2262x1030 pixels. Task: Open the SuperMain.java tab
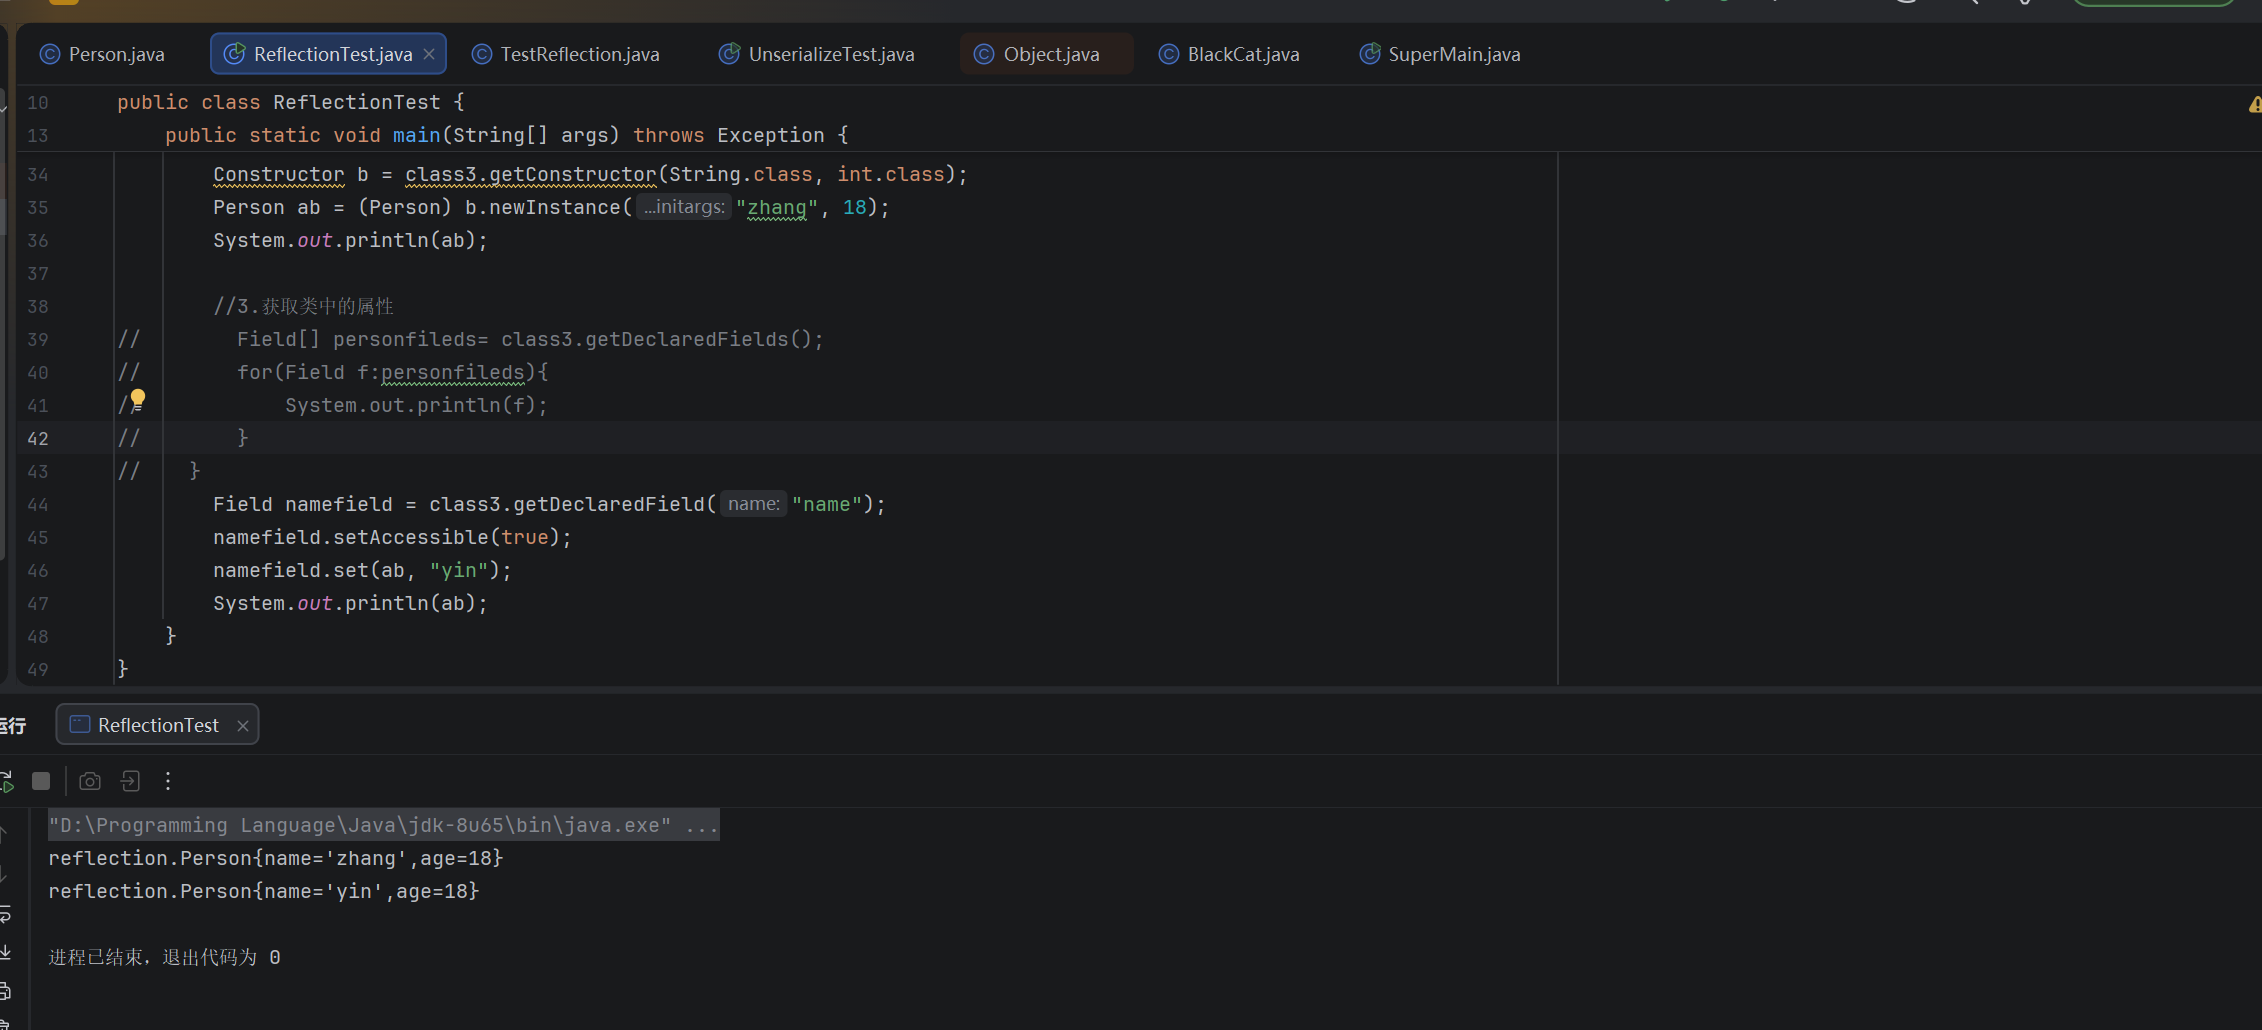pos(1440,54)
